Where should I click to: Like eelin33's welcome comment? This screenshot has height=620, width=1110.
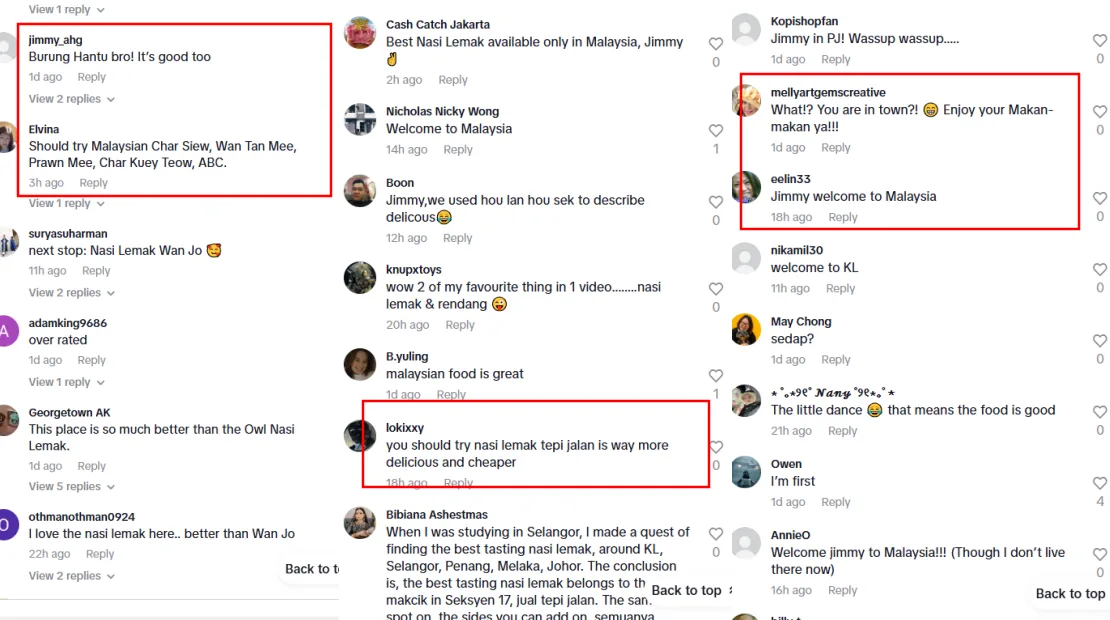click(x=1099, y=199)
